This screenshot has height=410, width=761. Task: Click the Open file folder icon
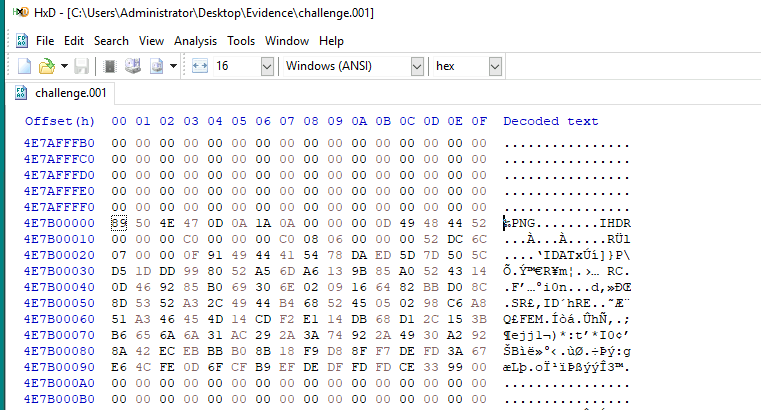(47, 66)
